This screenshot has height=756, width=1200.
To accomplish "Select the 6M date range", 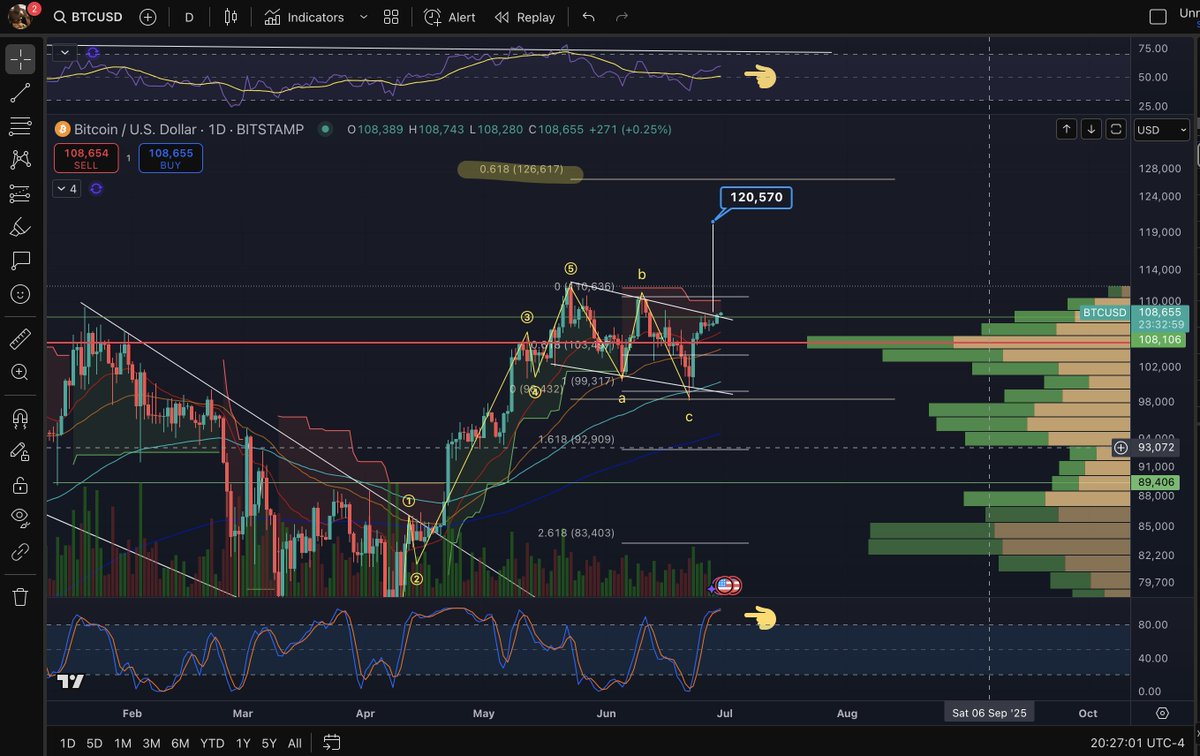I will point(181,742).
